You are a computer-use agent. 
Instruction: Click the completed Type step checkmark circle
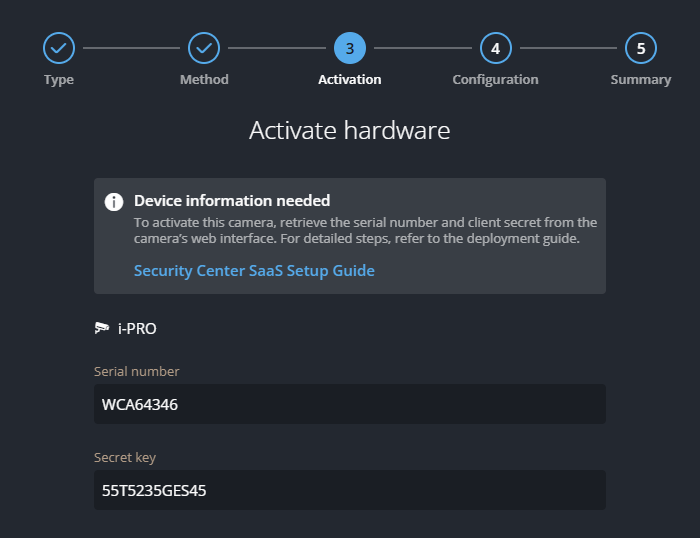click(x=59, y=47)
